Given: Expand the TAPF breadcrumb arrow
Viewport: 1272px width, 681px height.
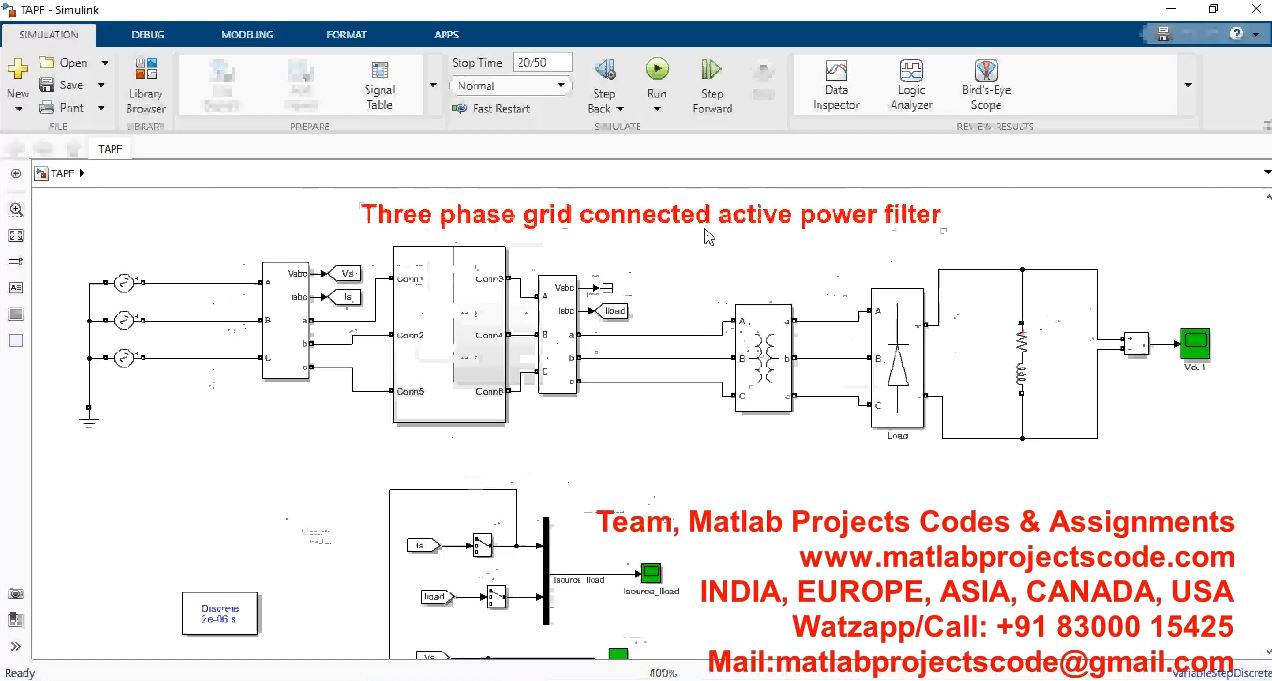Looking at the screenshot, I should click(82, 173).
